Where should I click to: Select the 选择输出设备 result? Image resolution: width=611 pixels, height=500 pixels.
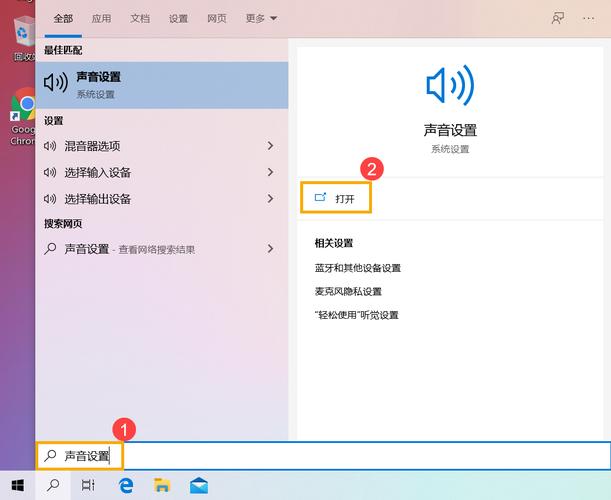coord(162,199)
